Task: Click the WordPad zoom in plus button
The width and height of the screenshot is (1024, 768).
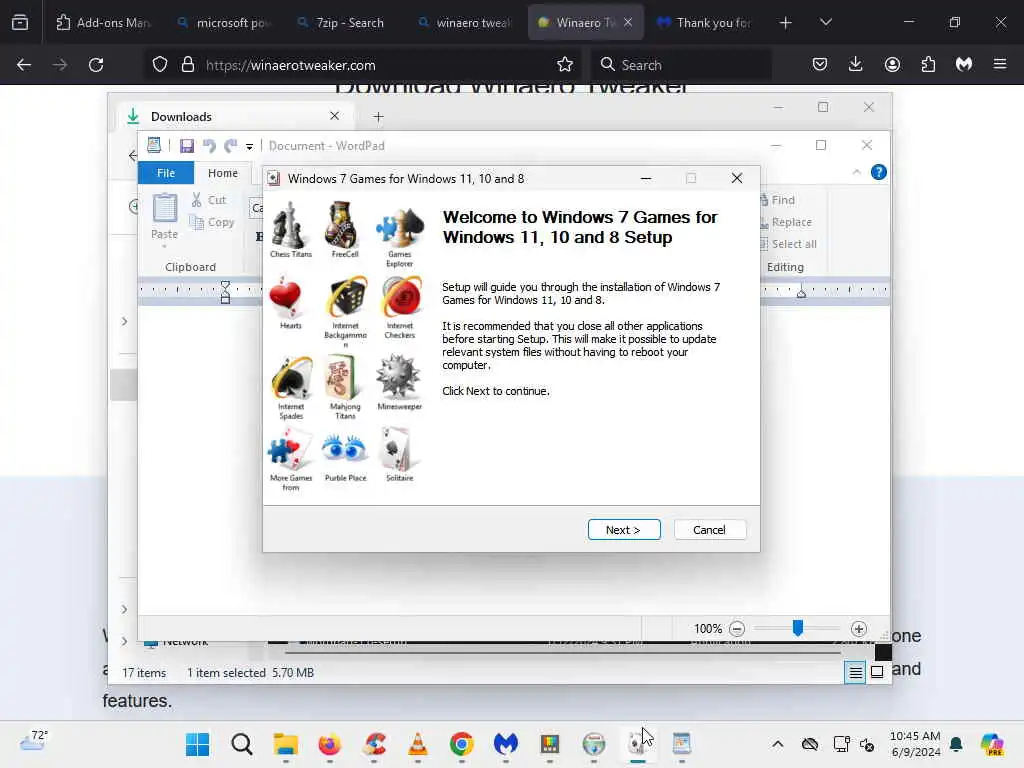Action: (859, 629)
